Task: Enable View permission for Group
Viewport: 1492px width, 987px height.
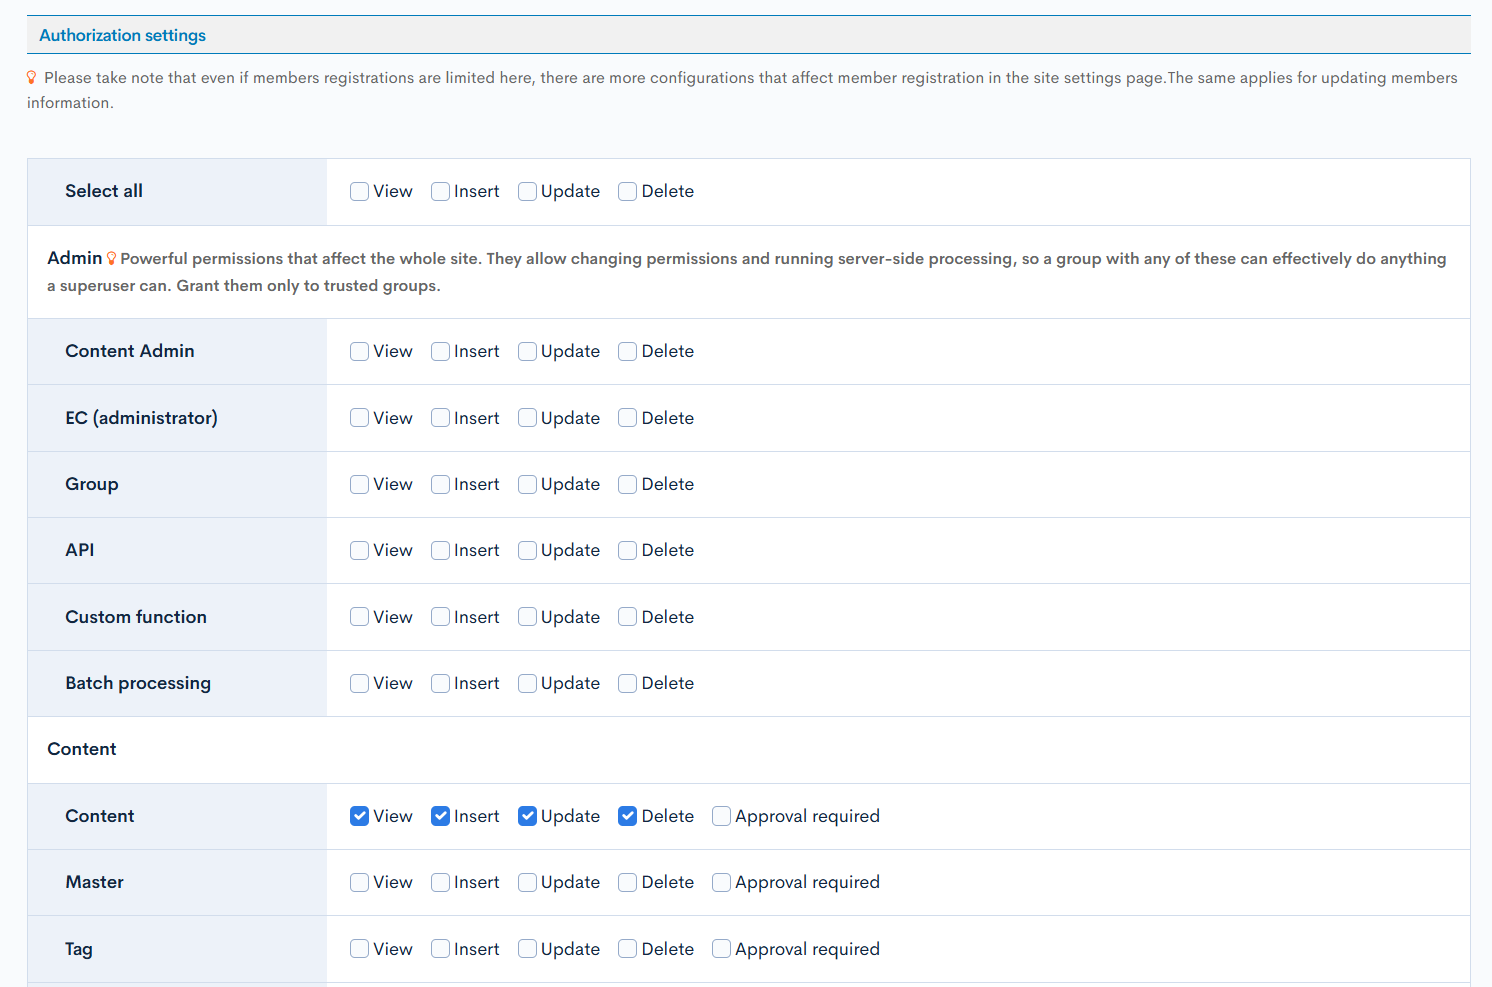Action: [x=359, y=484]
